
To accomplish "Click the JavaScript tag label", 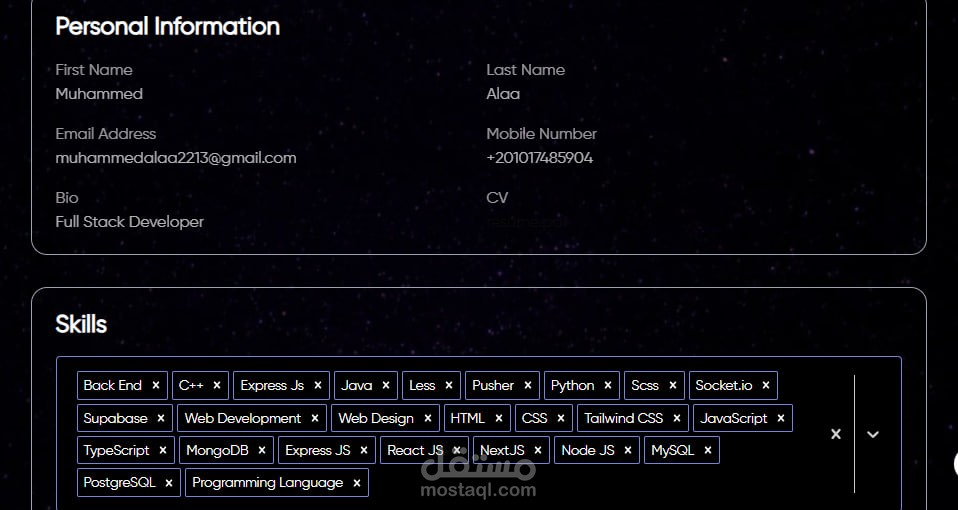I will point(734,419).
